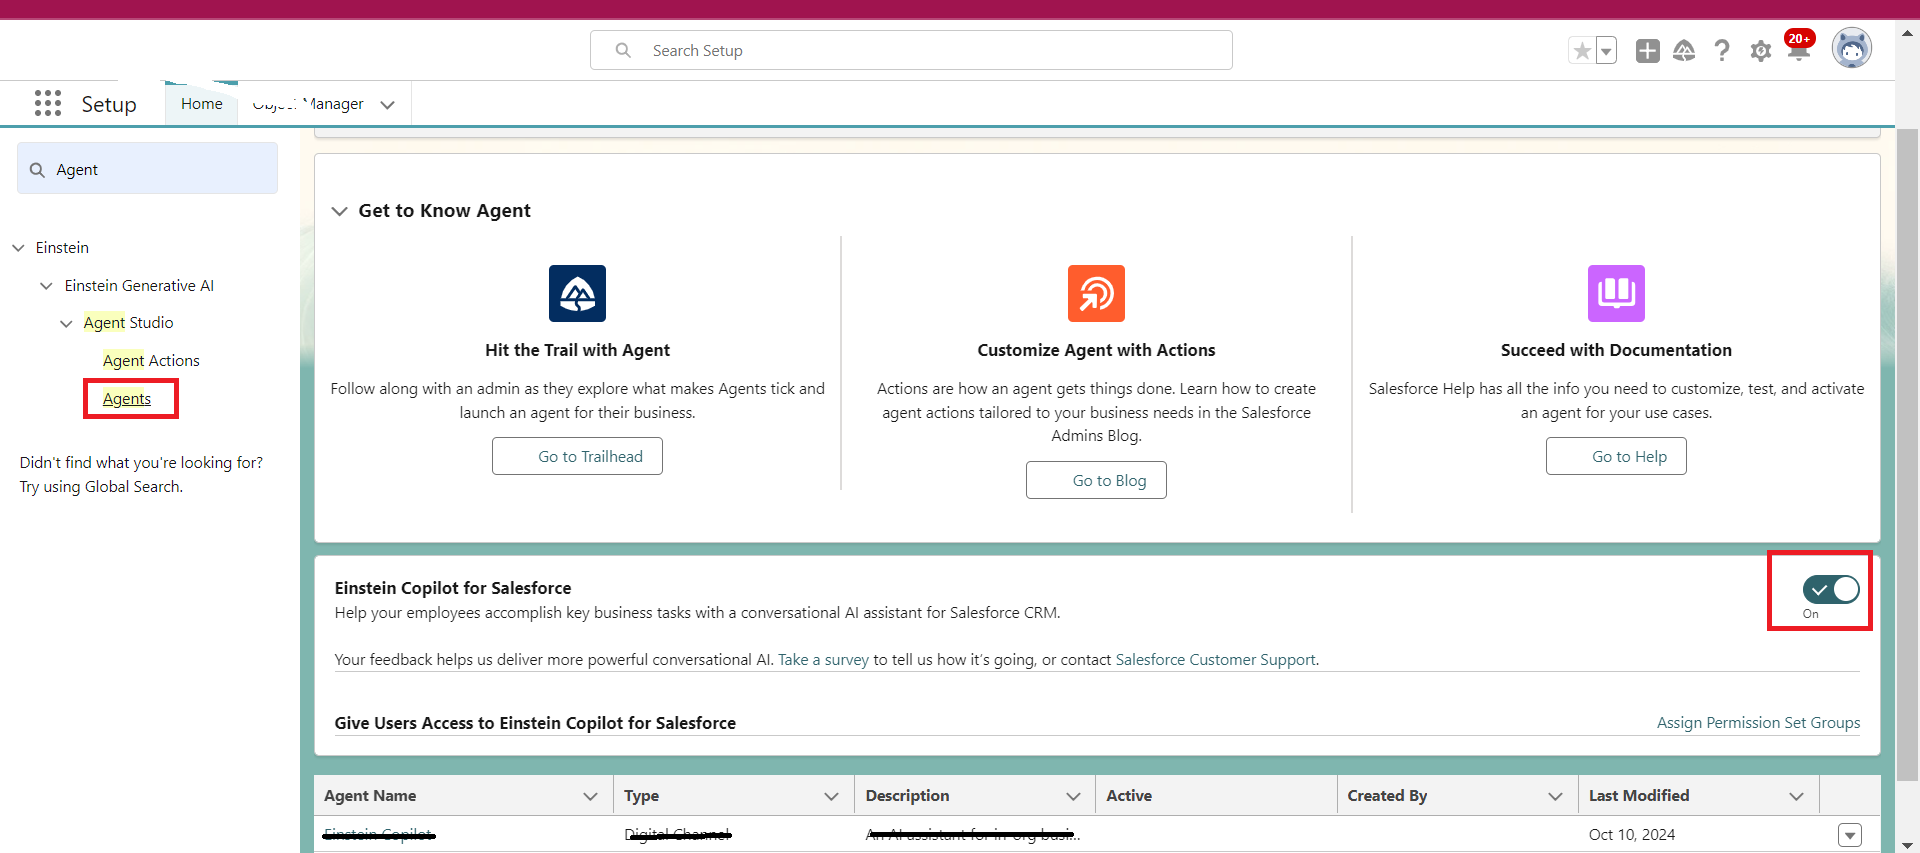Switch to the Home tab
Screen dimensions: 1920x853
pos(202,103)
